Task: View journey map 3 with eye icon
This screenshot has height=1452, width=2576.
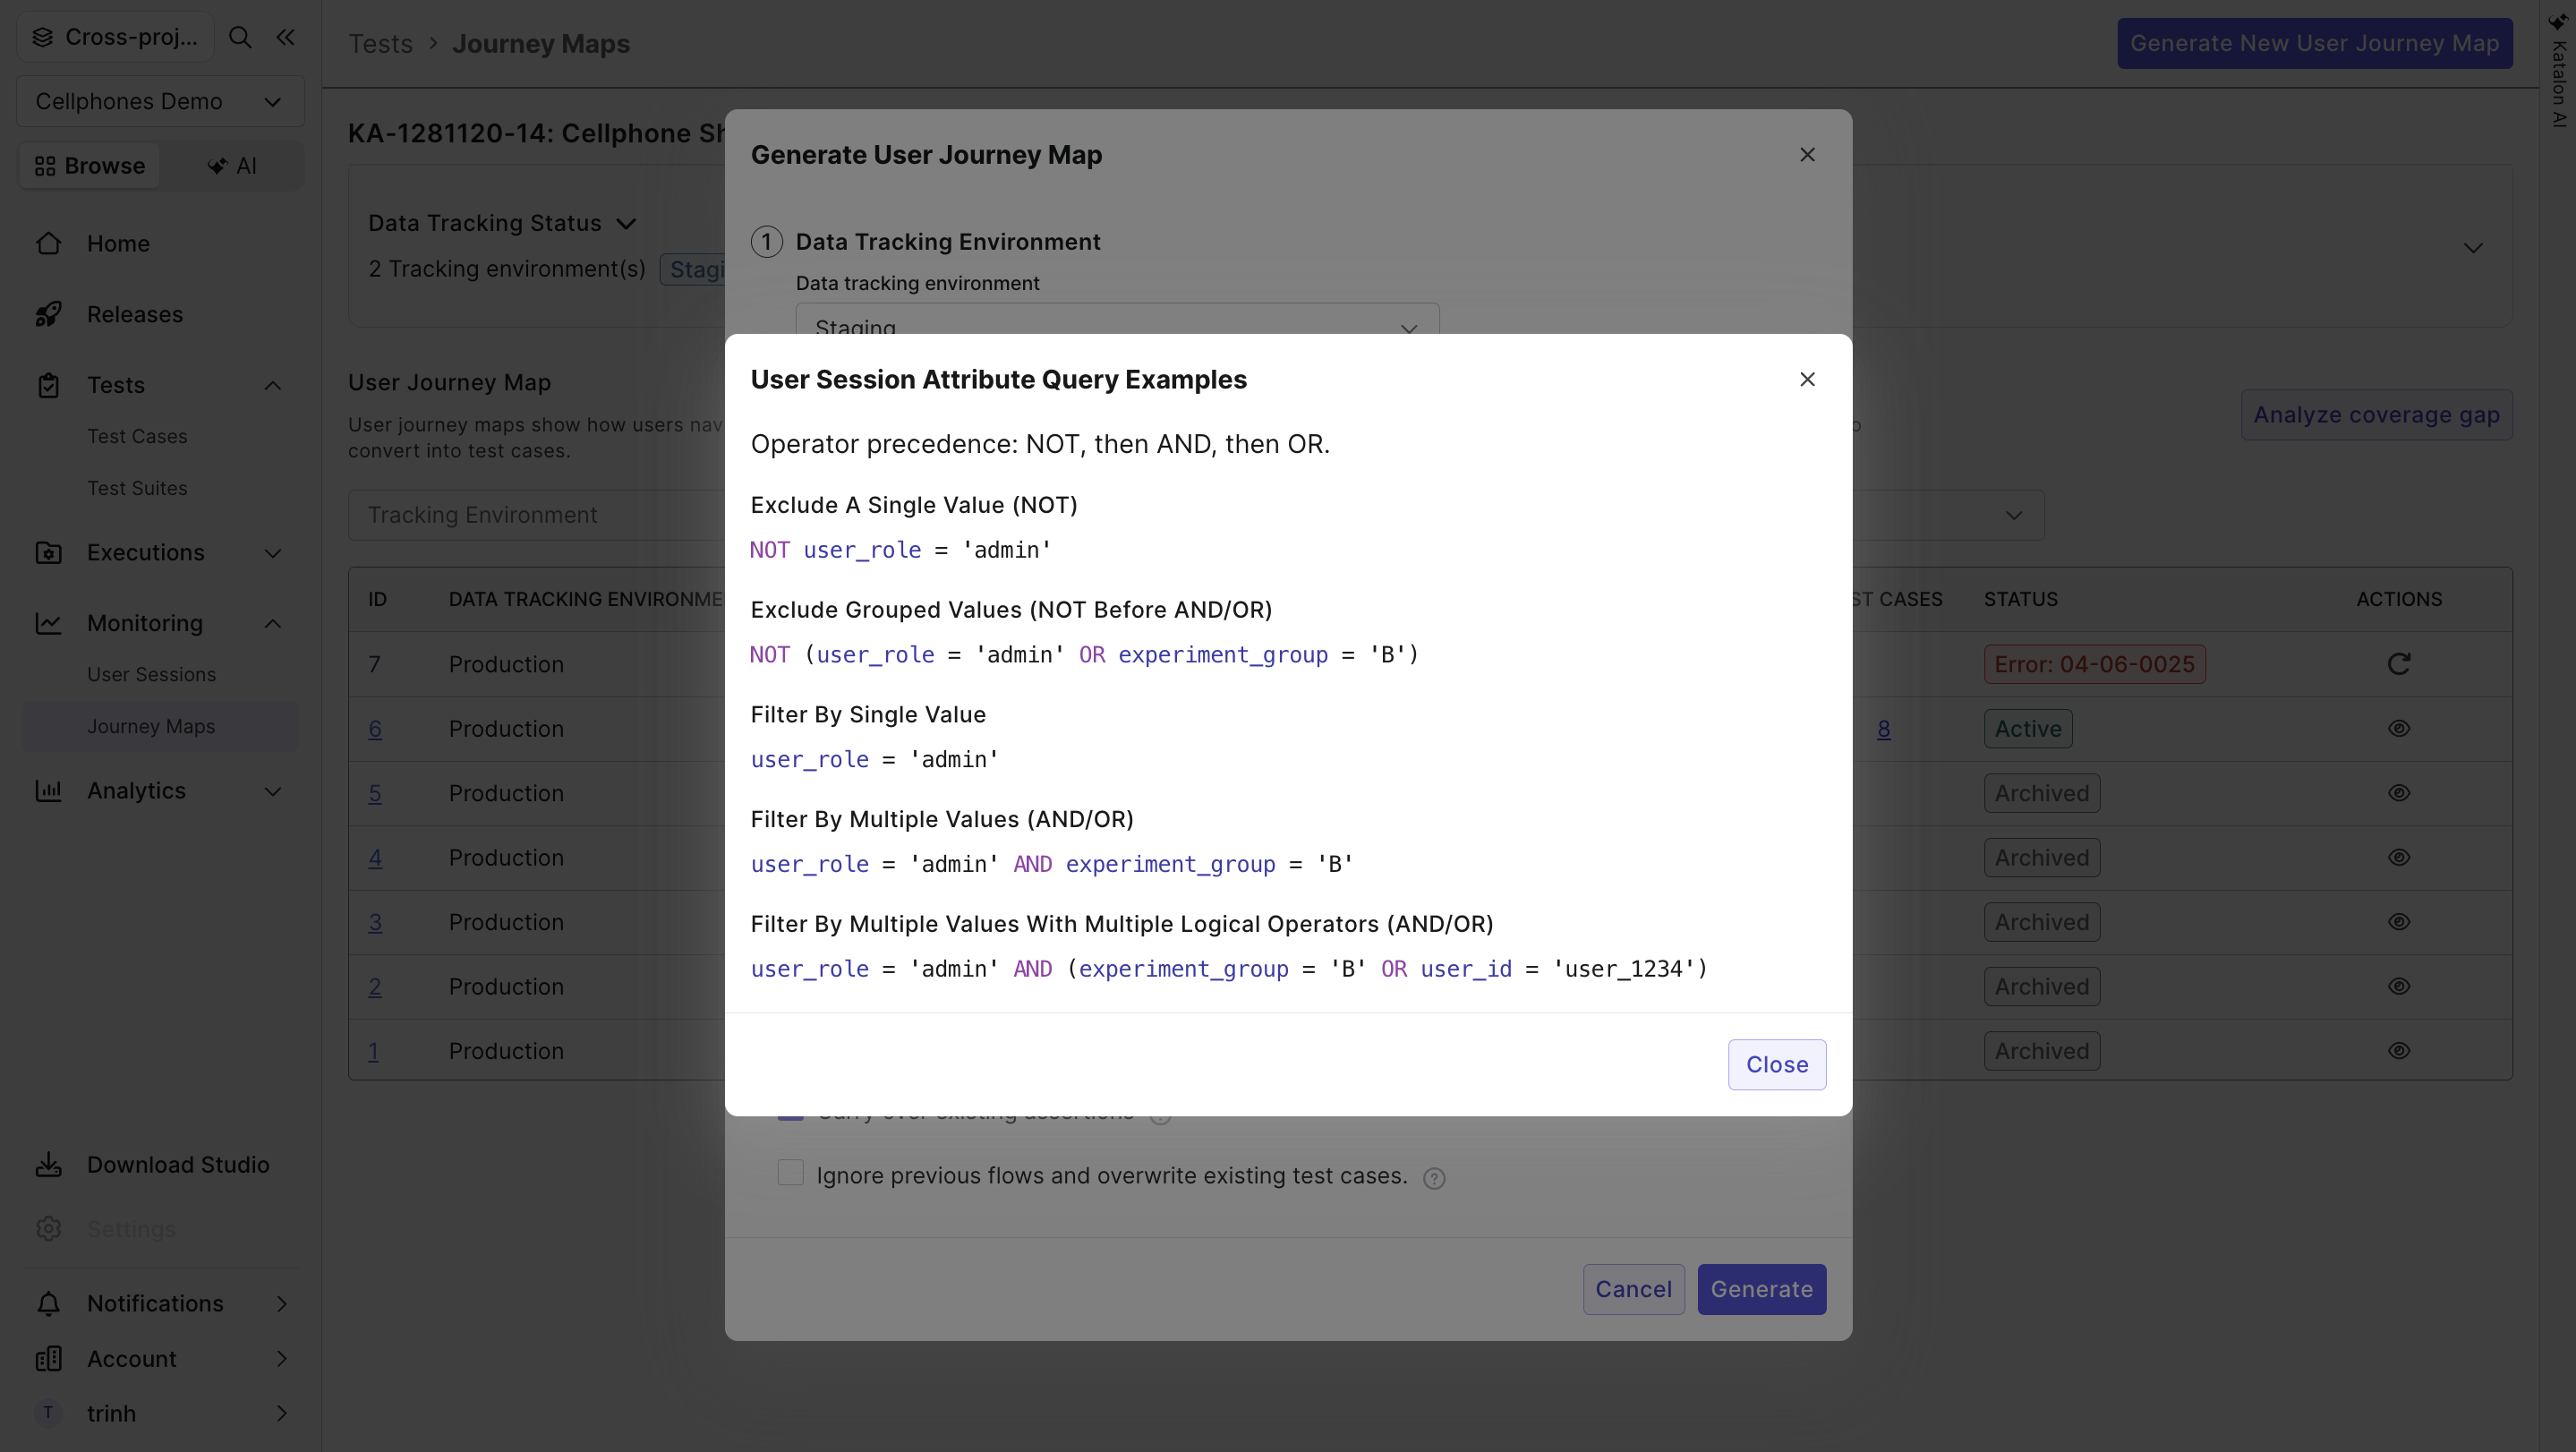Action: [x=2399, y=922]
